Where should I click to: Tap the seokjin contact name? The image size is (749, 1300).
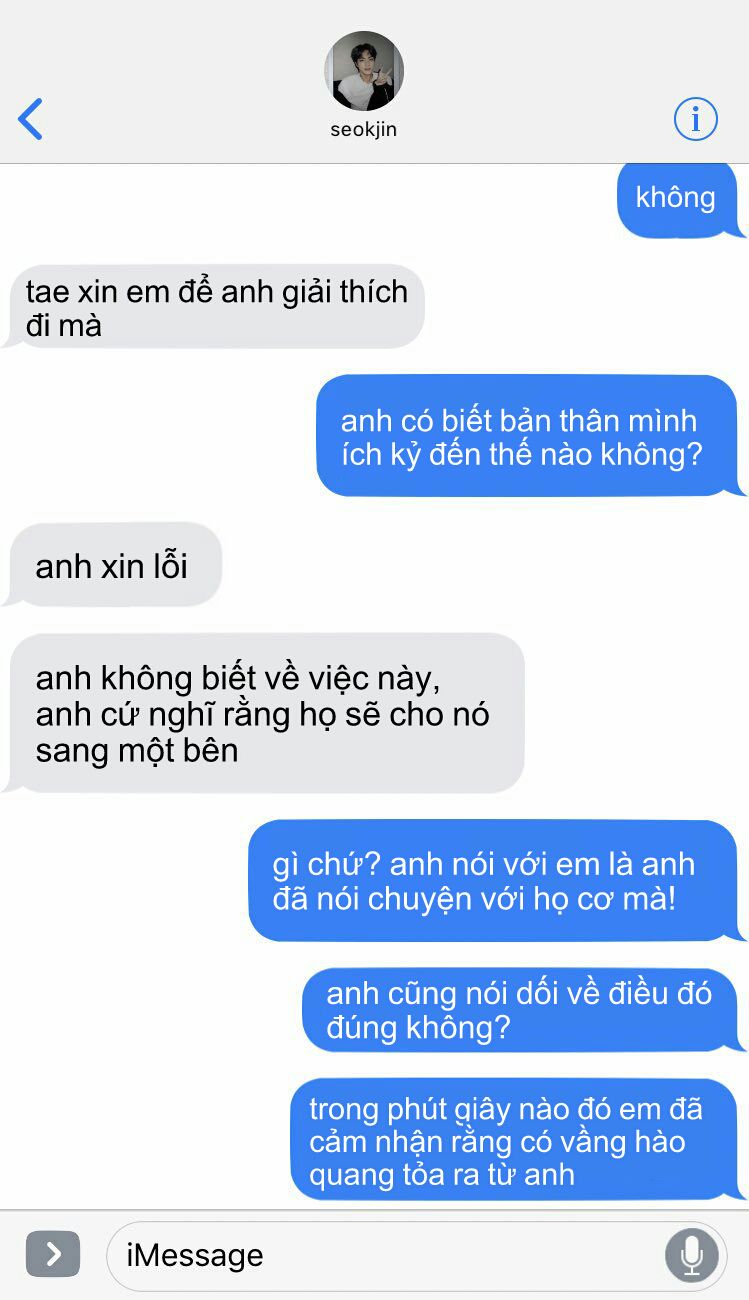pyautogui.click(x=364, y=130)
